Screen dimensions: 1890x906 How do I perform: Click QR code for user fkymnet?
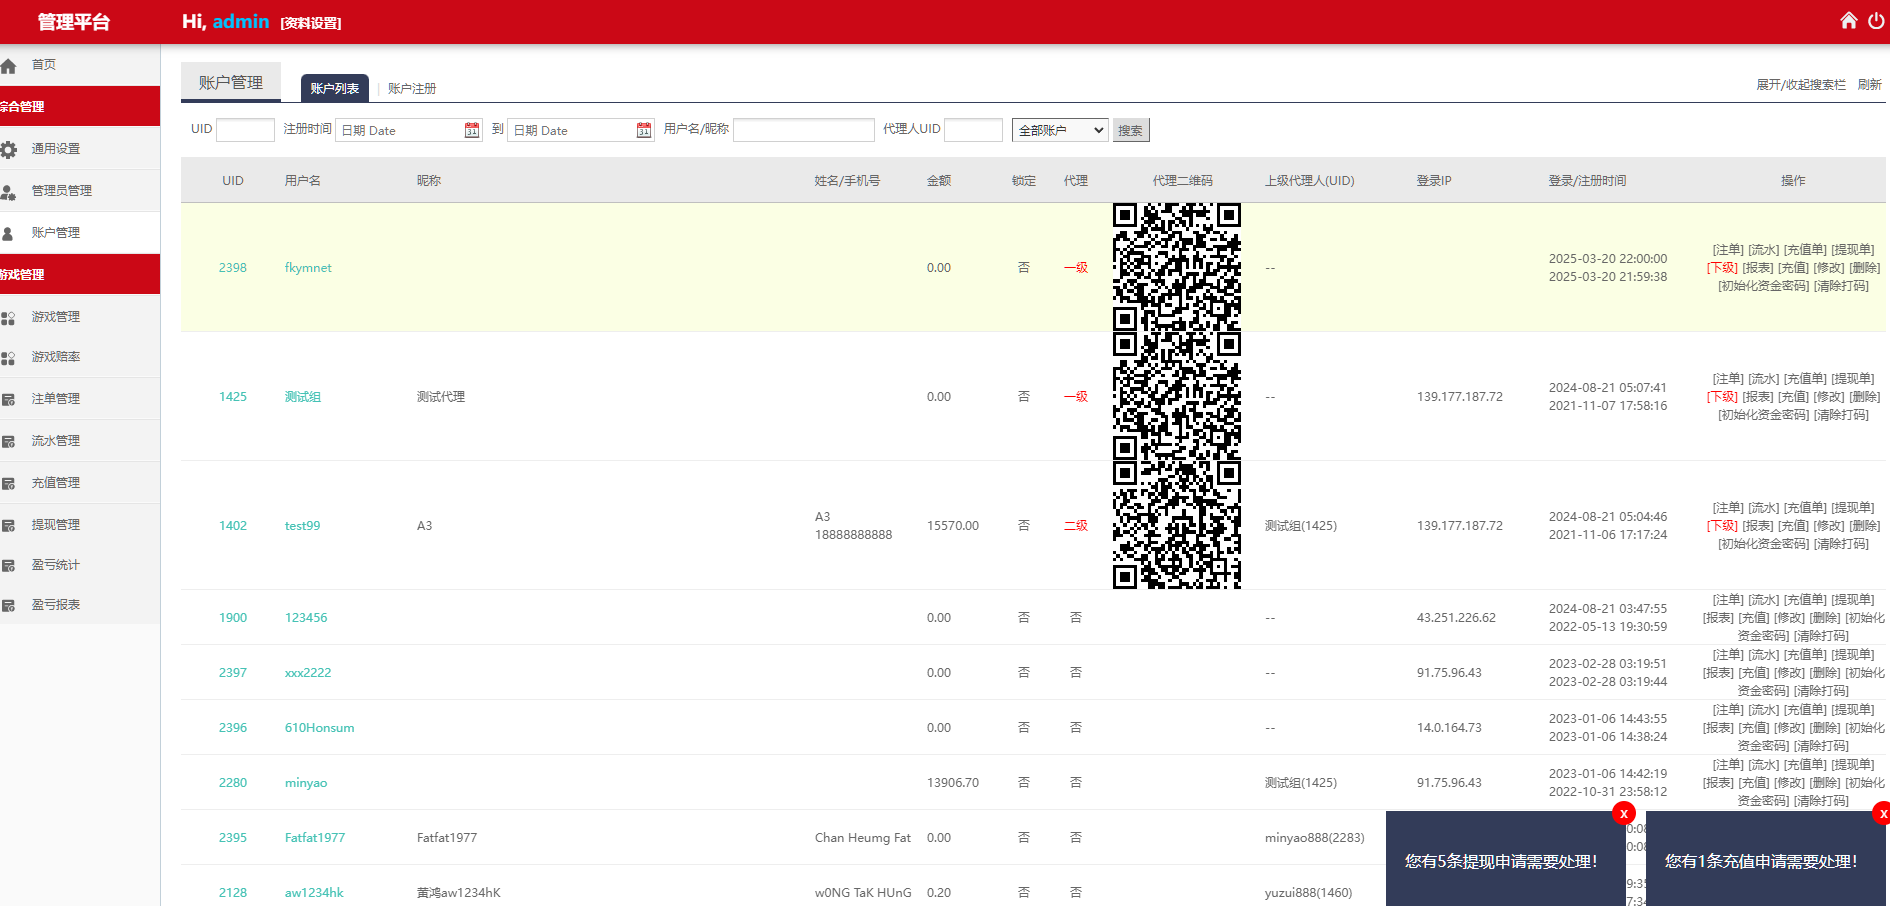1176,267
